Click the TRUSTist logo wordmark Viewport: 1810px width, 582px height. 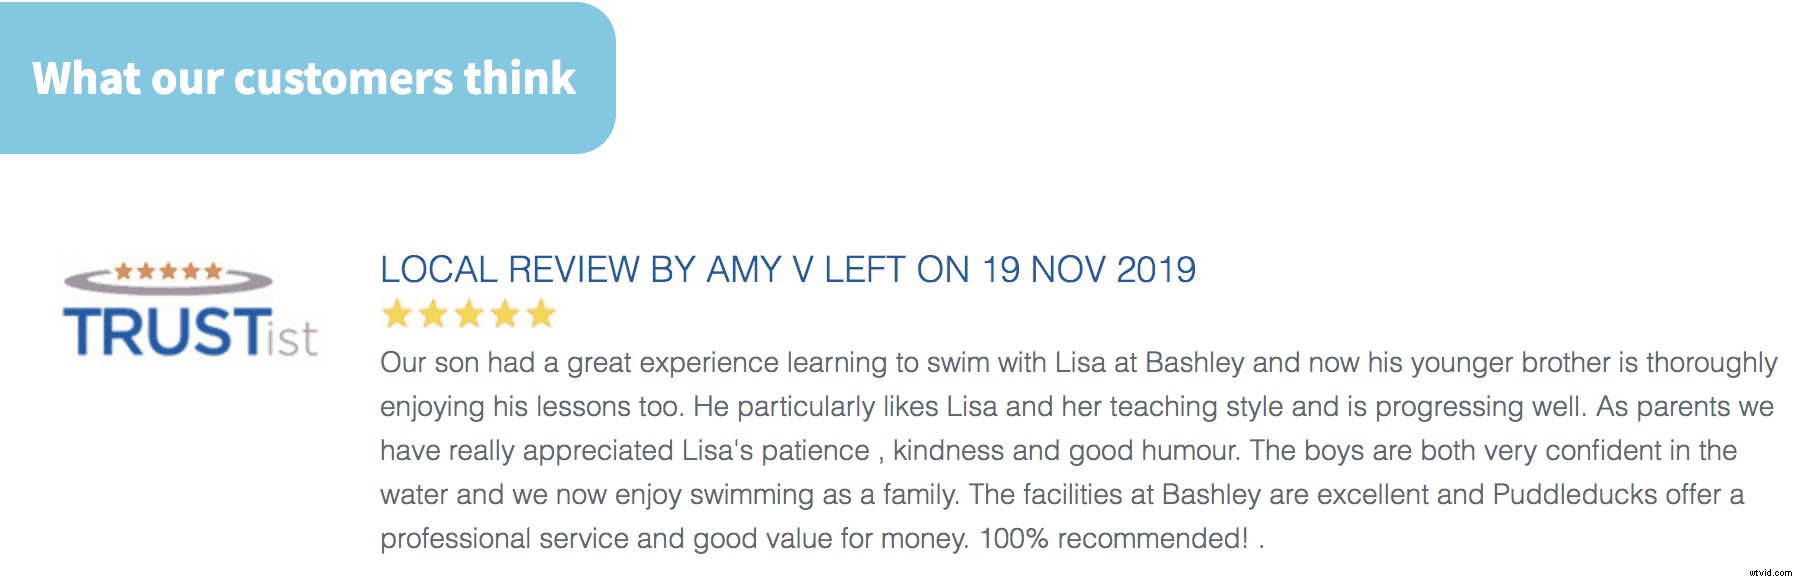tap(190, 333)
